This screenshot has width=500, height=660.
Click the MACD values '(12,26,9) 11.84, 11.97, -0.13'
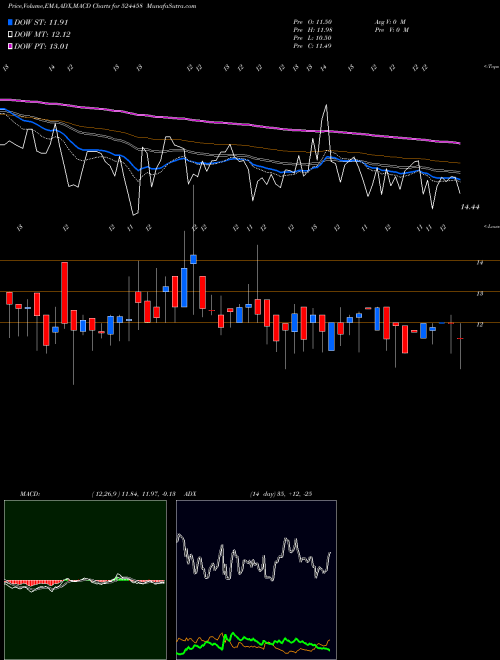(x=136, y=494)
